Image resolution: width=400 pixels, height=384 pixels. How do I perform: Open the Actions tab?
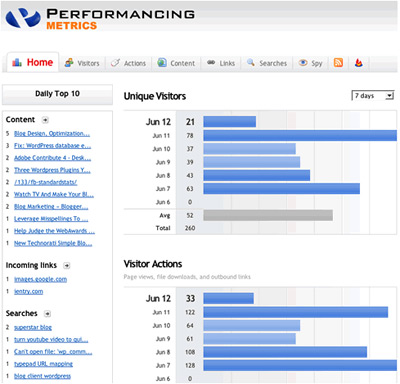pos(129,63)
